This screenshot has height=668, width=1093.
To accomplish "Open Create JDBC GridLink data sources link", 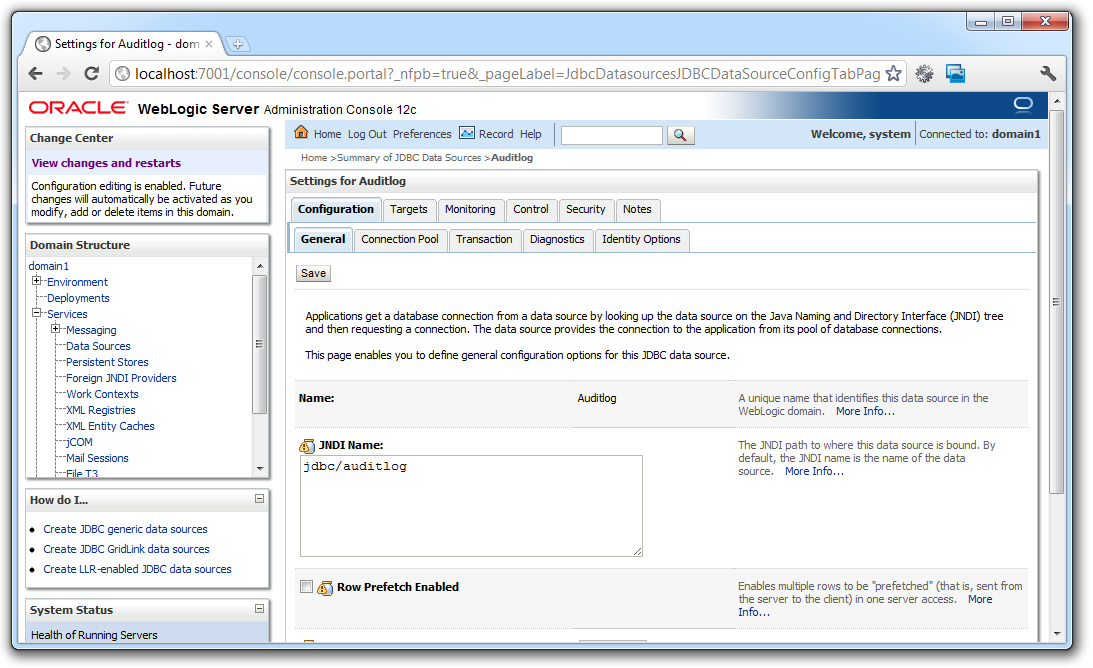I will click(126, 548).
